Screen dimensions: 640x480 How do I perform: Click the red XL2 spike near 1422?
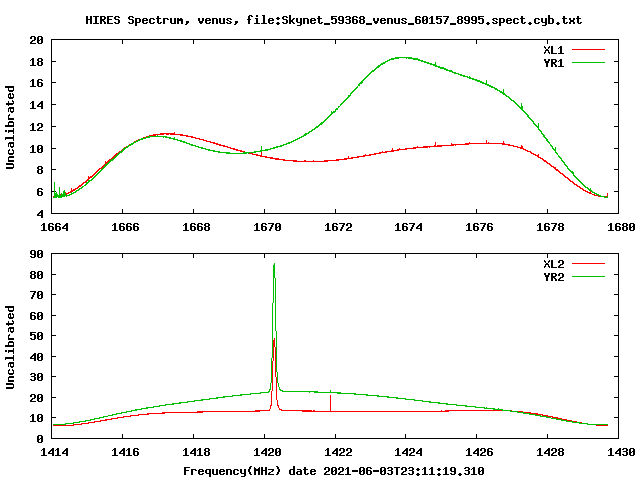point(331,403)
